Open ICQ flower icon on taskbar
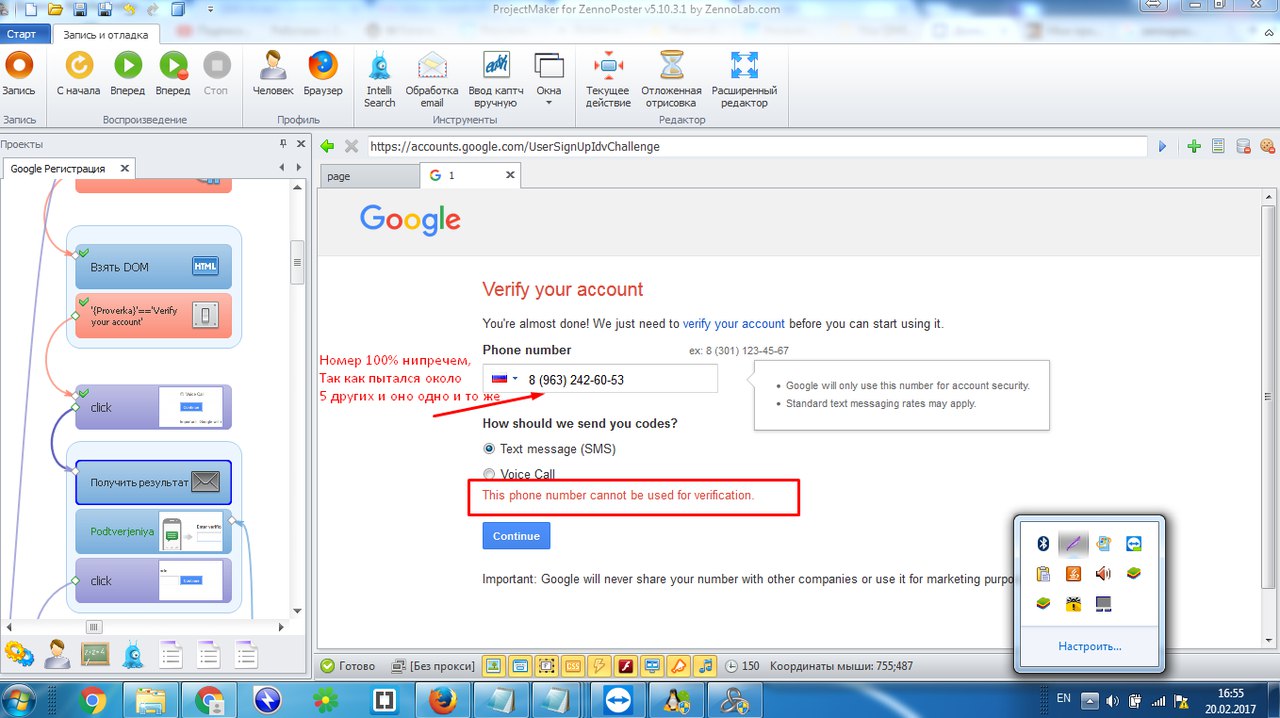 tap(326, 700)
